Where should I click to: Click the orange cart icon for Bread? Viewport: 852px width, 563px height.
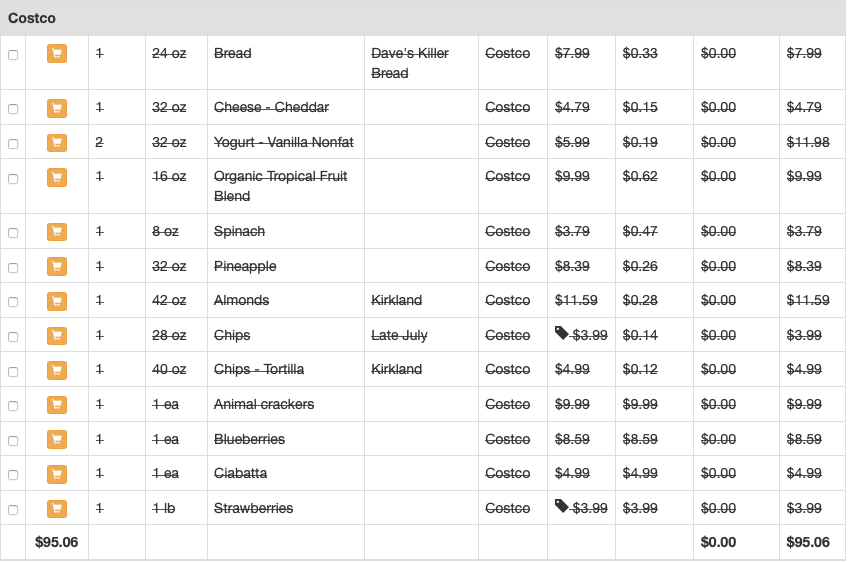point(57,54)
